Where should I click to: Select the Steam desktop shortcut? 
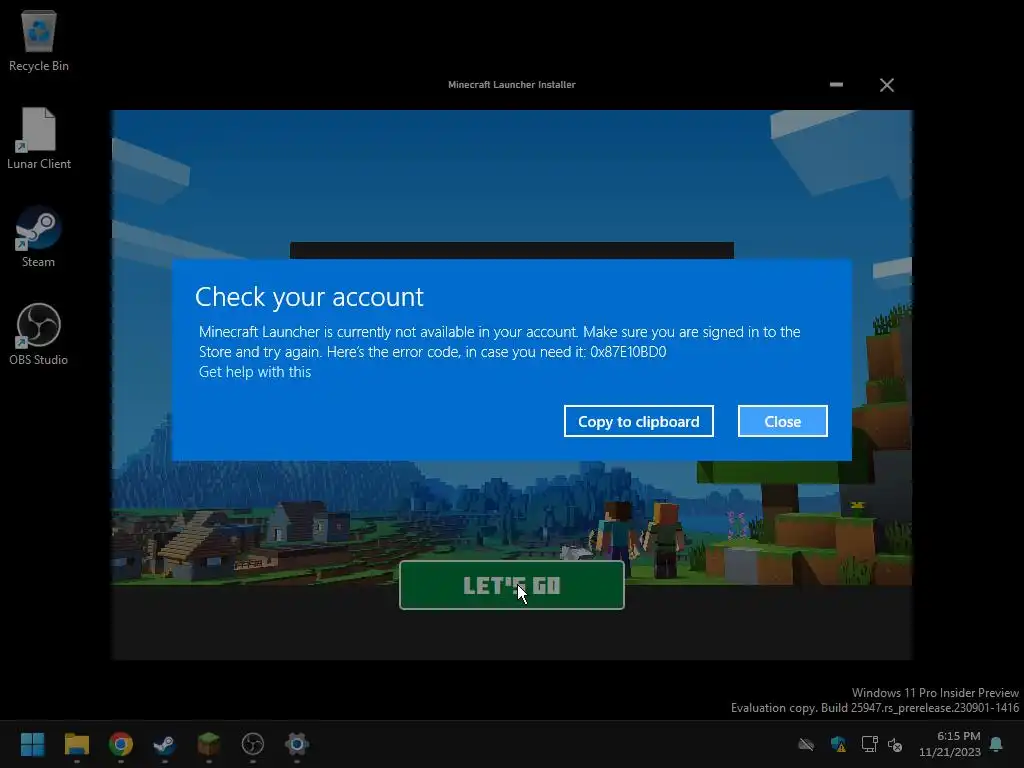pos(39,236)
